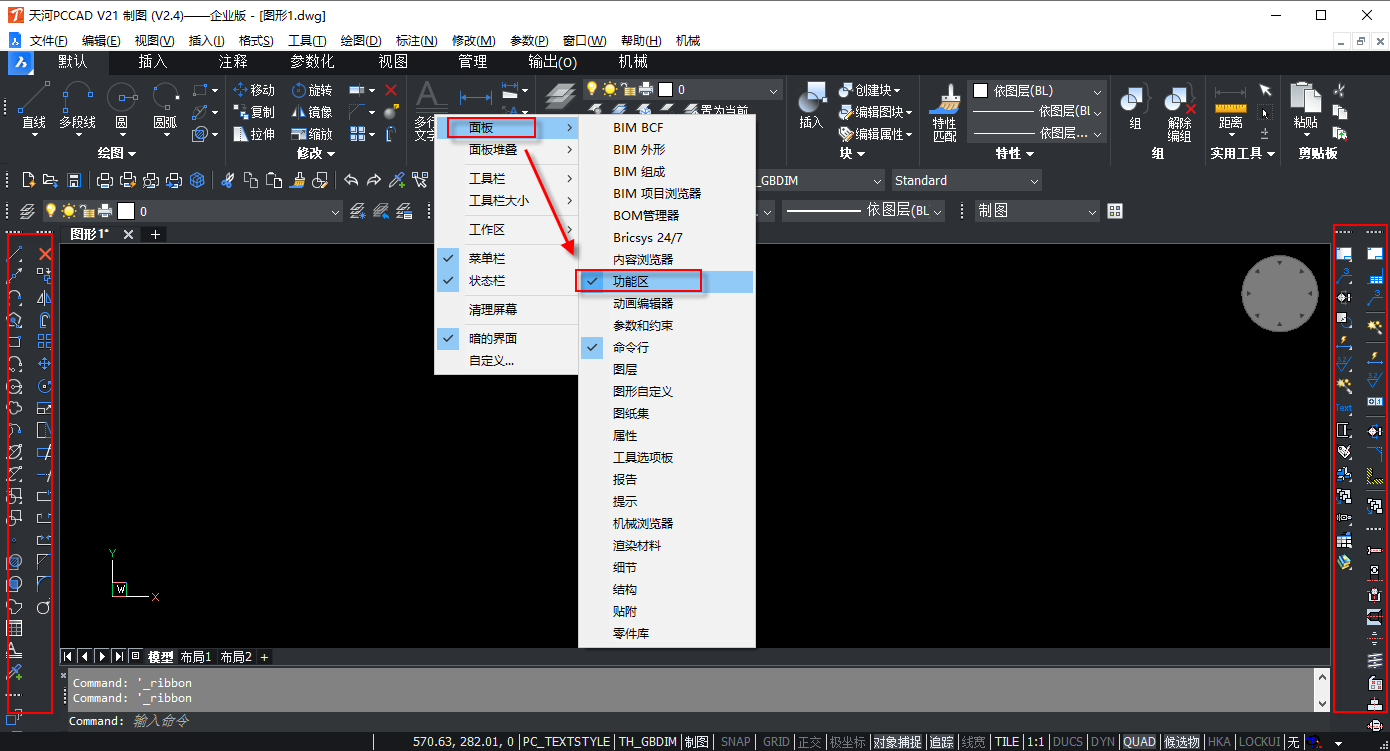
Task: Expand the 实用工具 panel arrow
Action: click(1271, 154)
